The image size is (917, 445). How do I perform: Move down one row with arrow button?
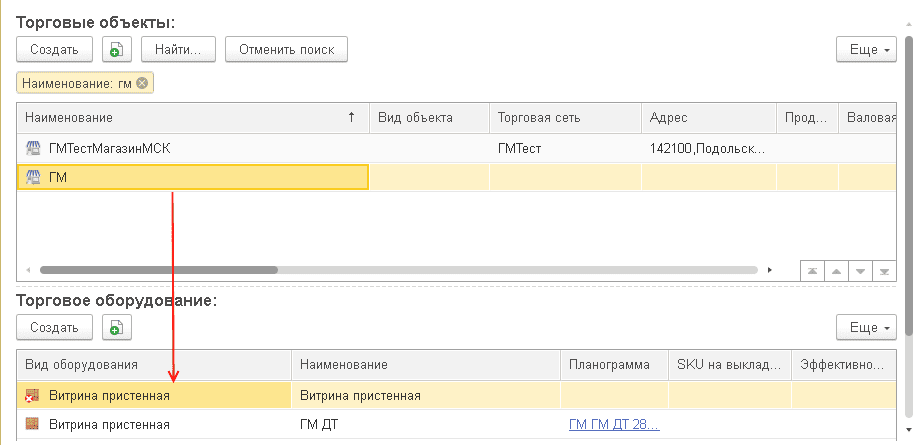click(860, 271)
